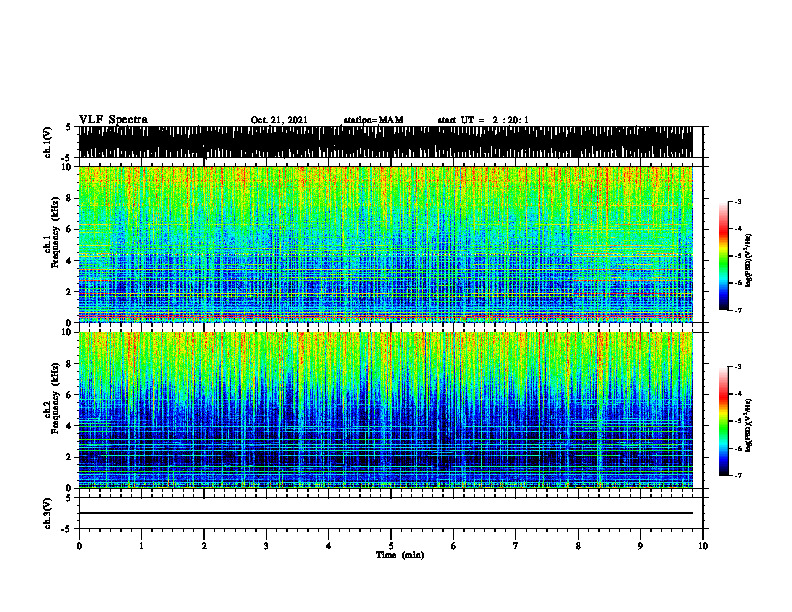Click the "10" kHz tick on ch.1 frequency axis
792x612 pixels.
pyautogui.click(x=68, y=167)
